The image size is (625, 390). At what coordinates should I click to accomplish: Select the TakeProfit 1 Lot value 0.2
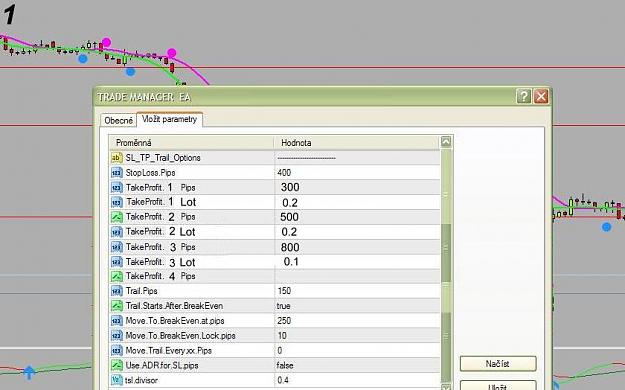(x=290, y=203)
